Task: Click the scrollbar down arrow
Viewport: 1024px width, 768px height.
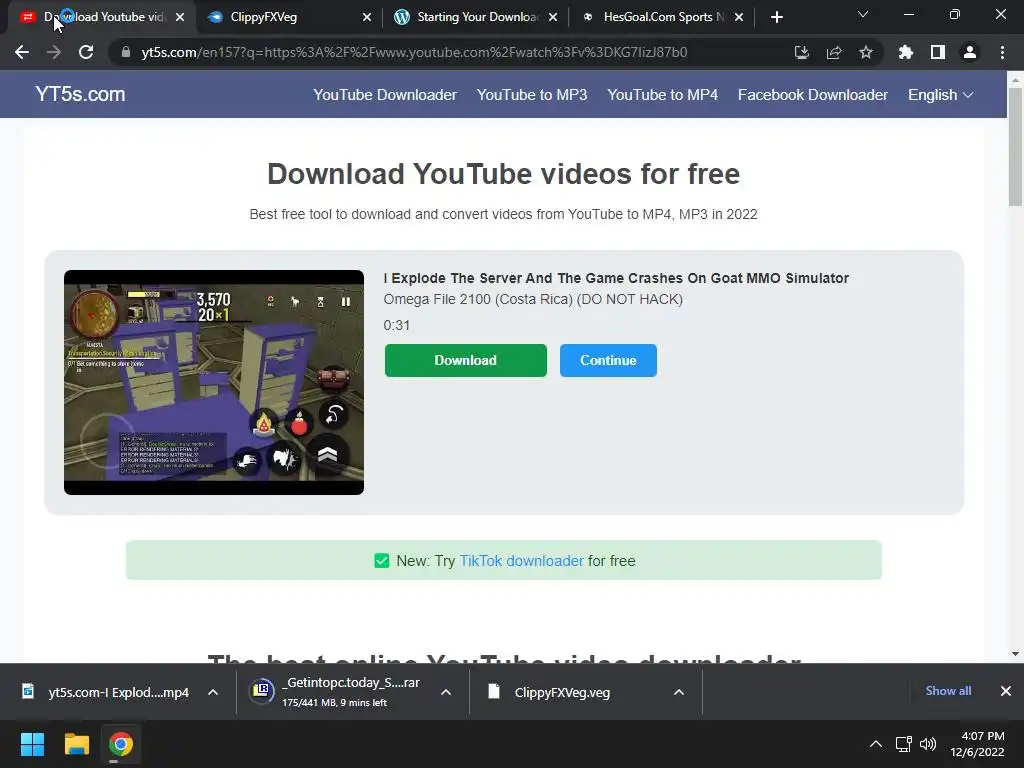Action: pos(1015,654)
